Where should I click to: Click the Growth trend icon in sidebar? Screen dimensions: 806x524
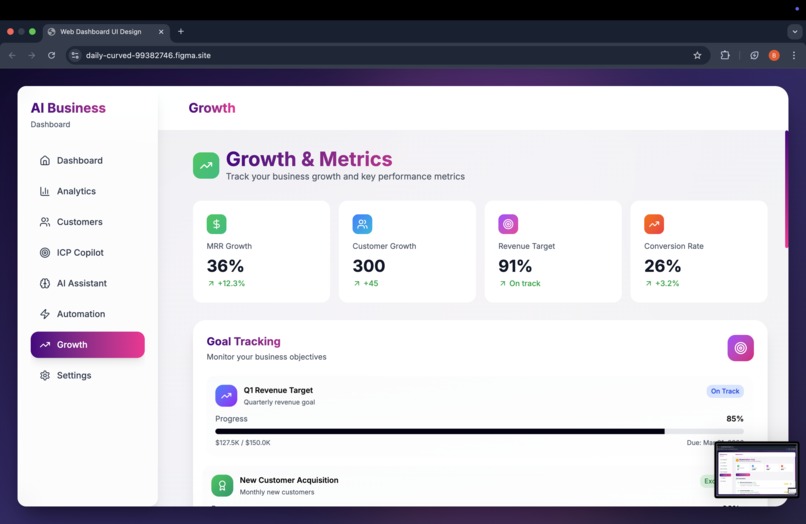coord(45,345)
